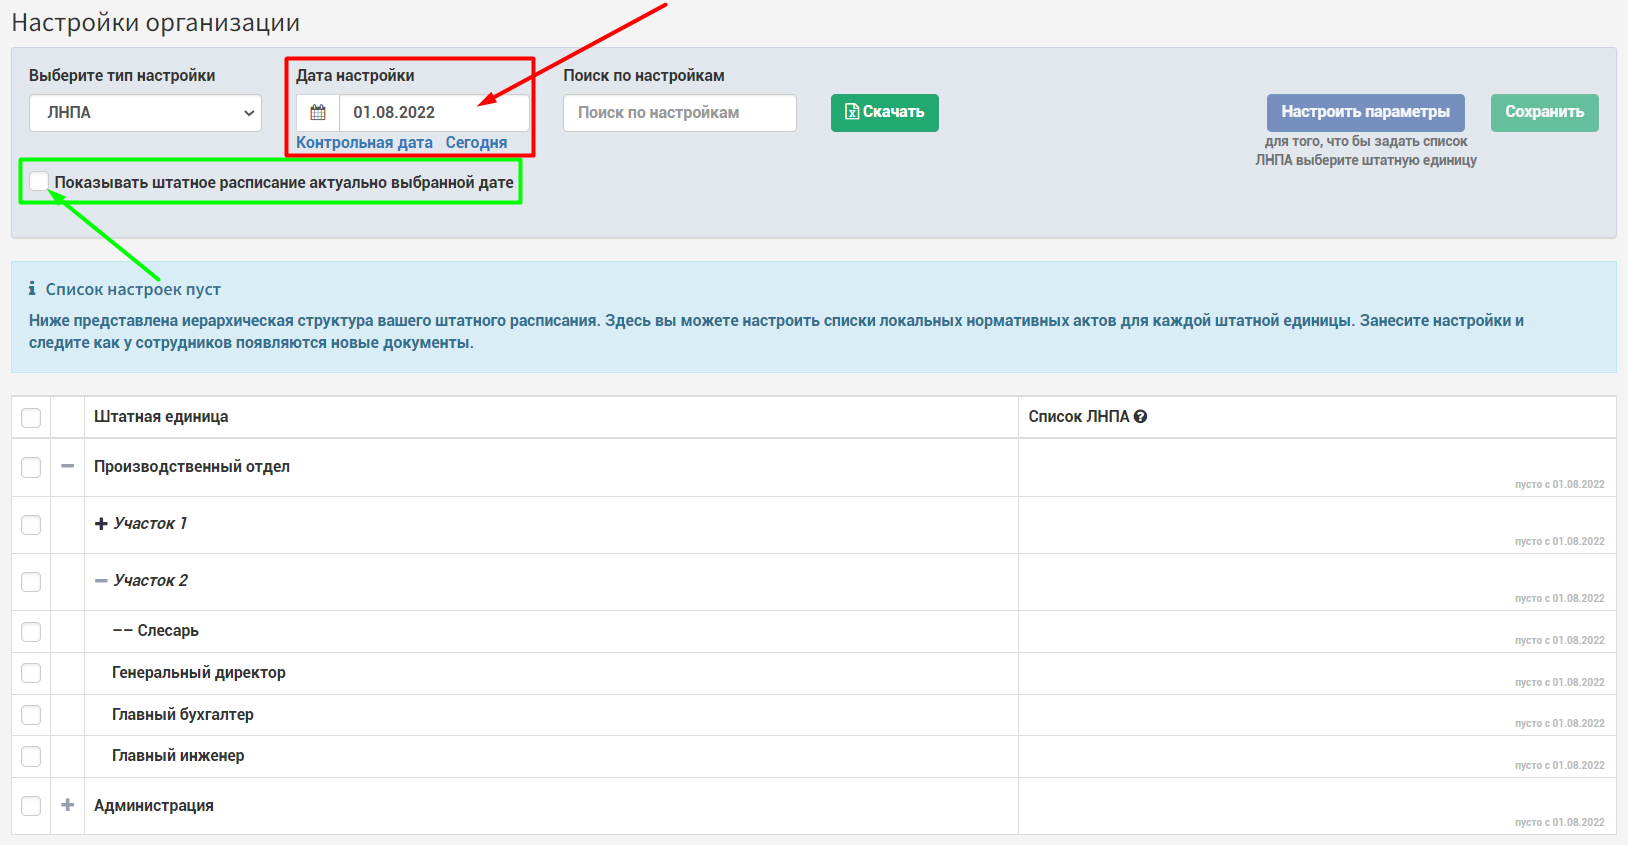Image resolution: width=1628 pixels, height=845 pixels.
Task: Select the Администрация row label
Action: click(154, 806)
